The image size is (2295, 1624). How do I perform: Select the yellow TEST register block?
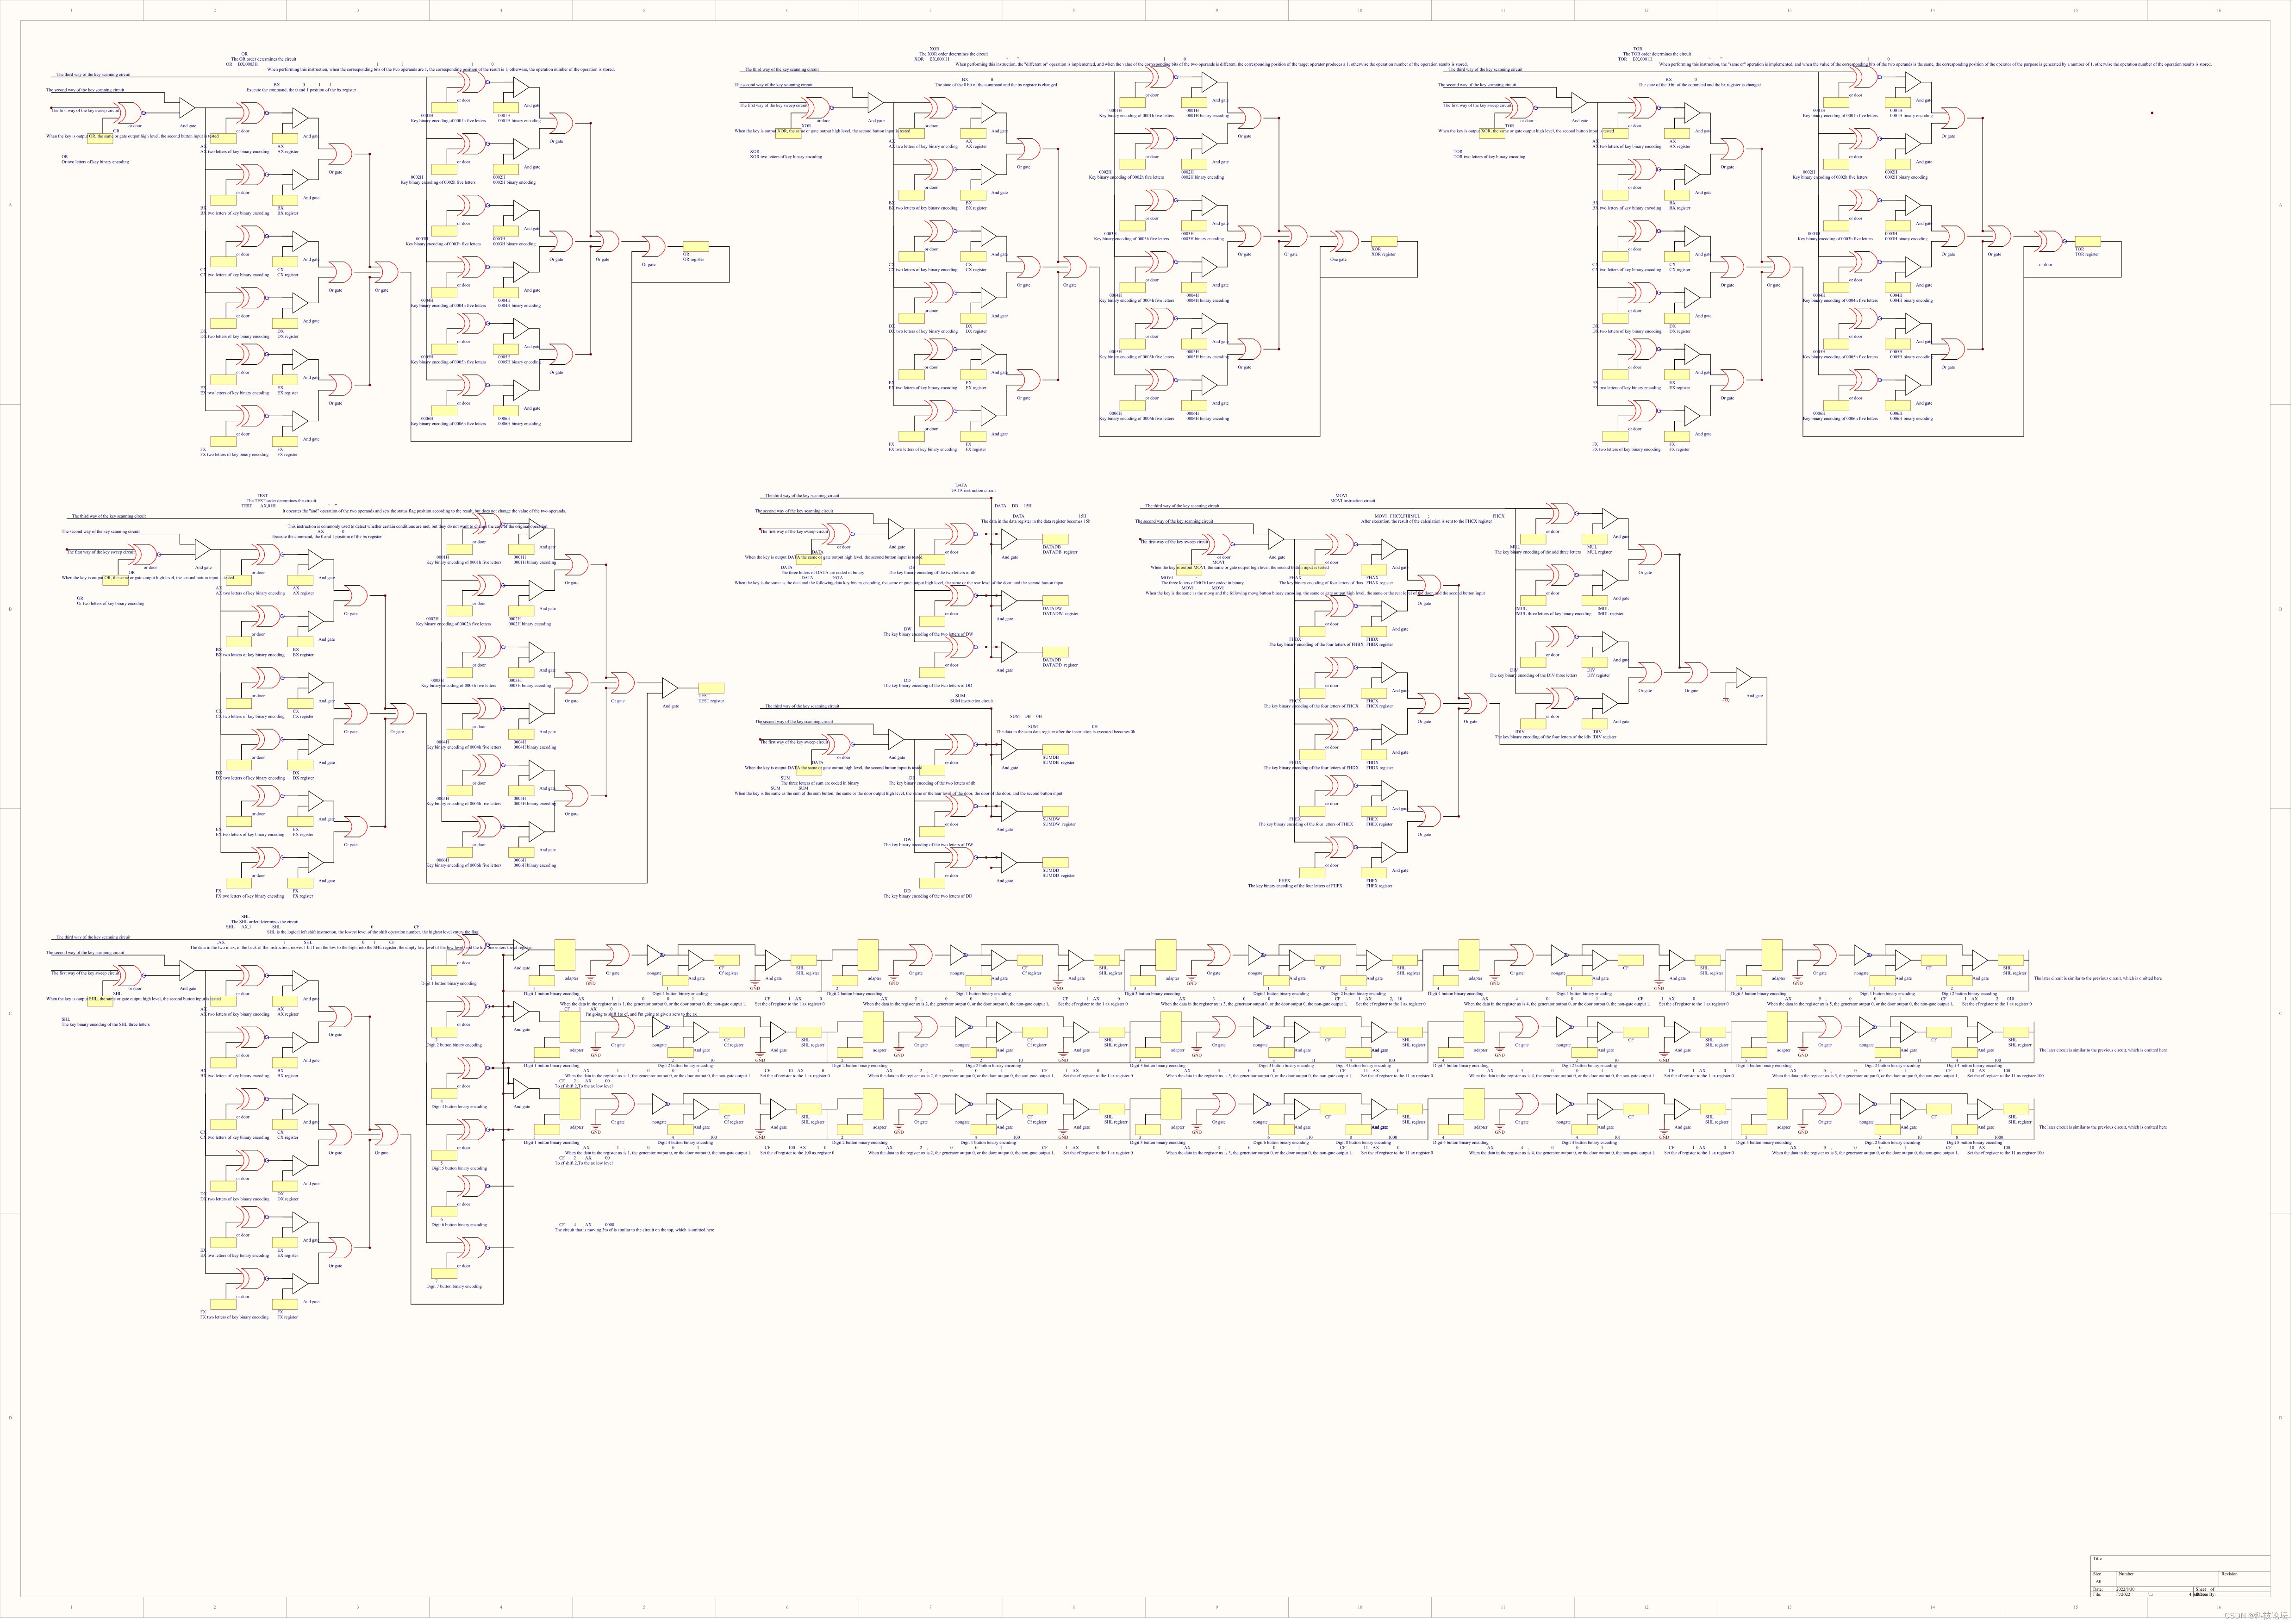click(x=710, y=688)
